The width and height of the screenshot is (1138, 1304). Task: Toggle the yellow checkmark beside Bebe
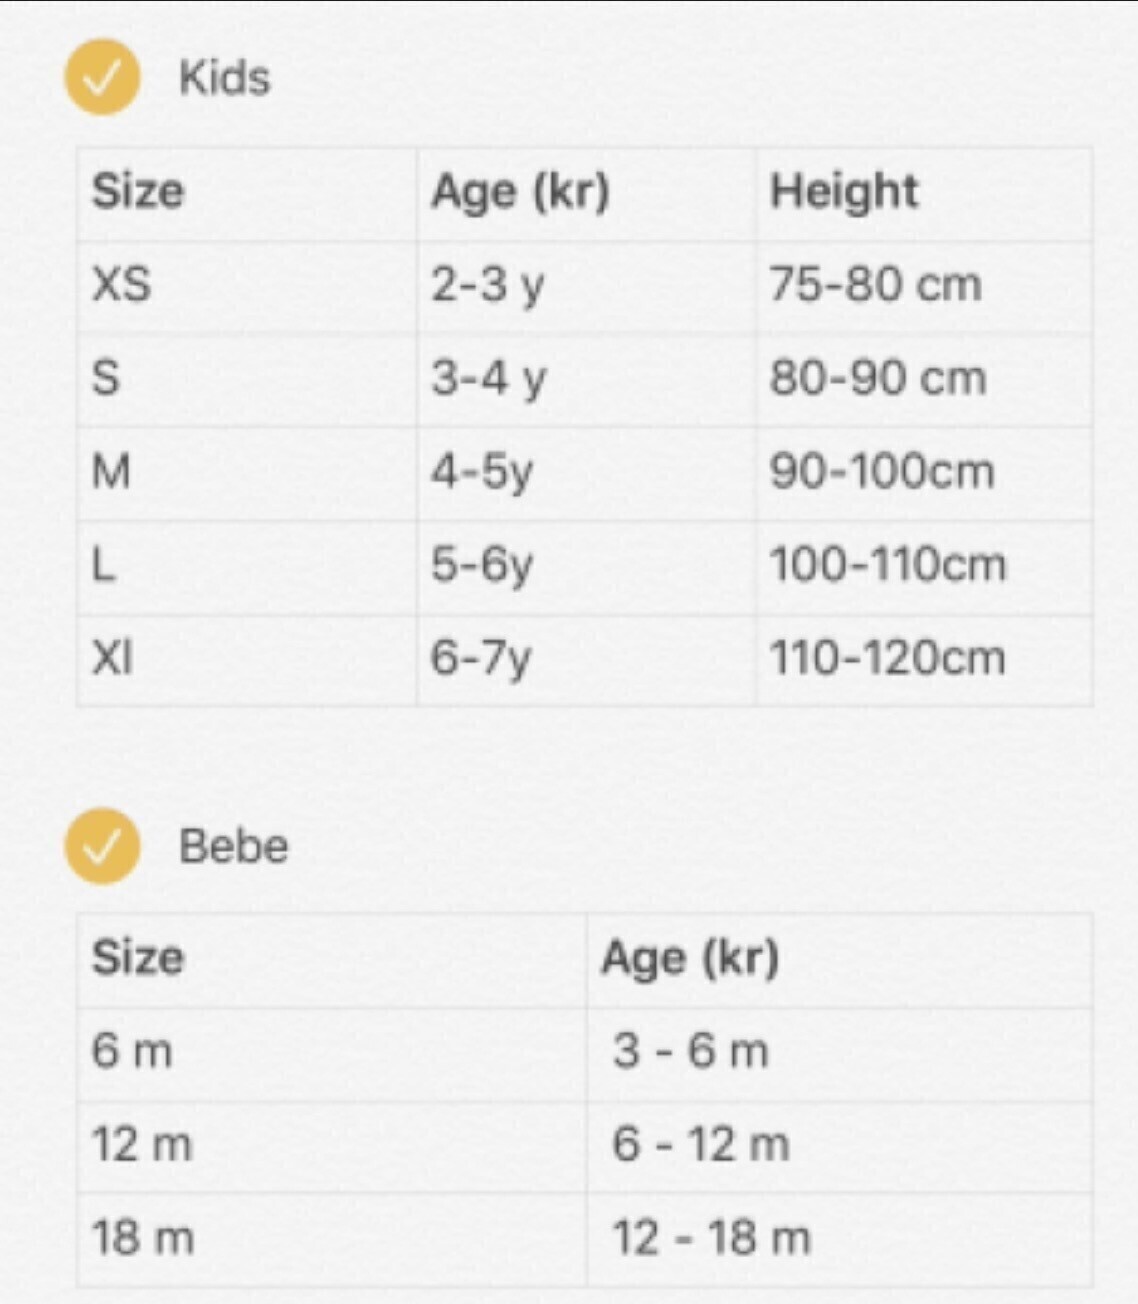[102, 846]
